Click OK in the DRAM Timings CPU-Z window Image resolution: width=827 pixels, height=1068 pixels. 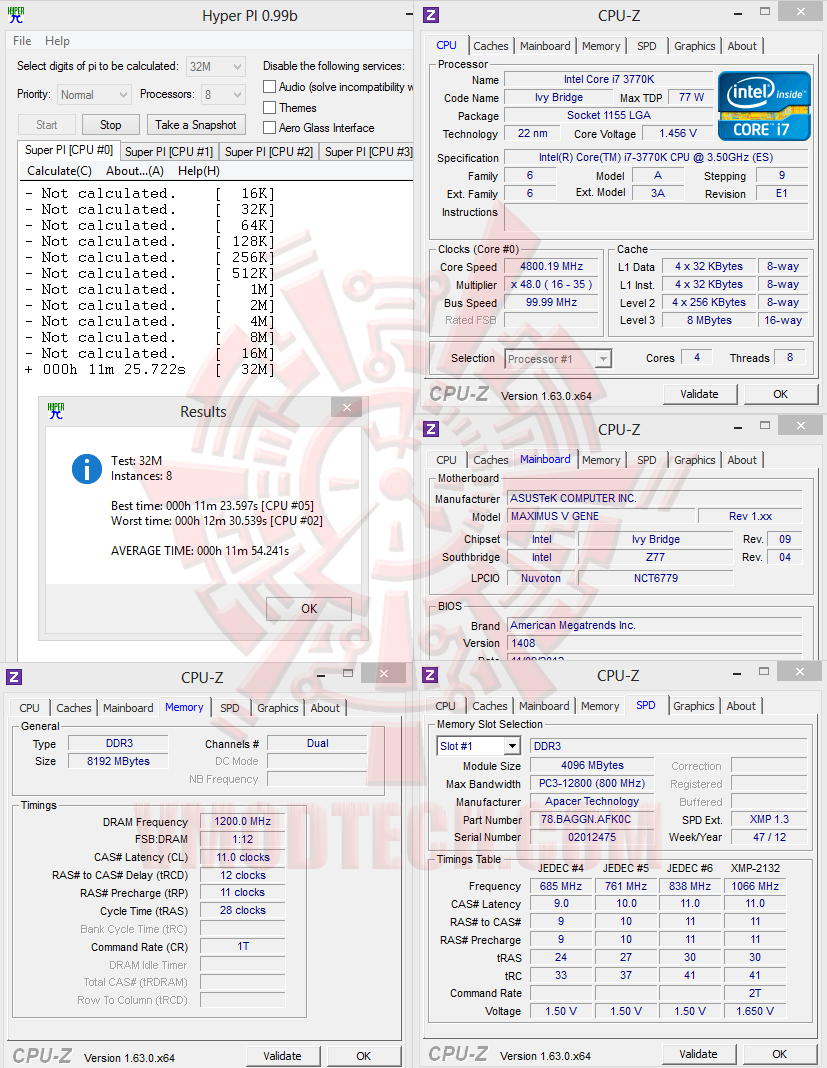coord(364,1056)
